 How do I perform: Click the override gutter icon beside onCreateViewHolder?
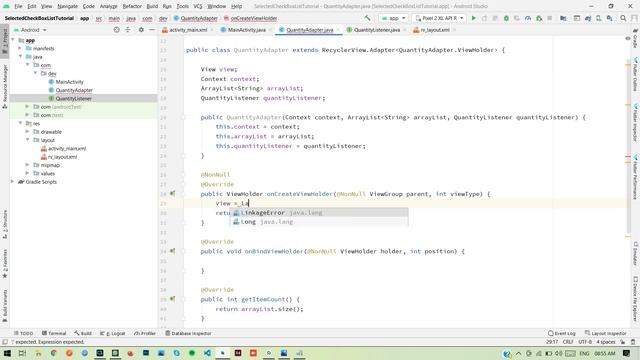click(173, 194)
